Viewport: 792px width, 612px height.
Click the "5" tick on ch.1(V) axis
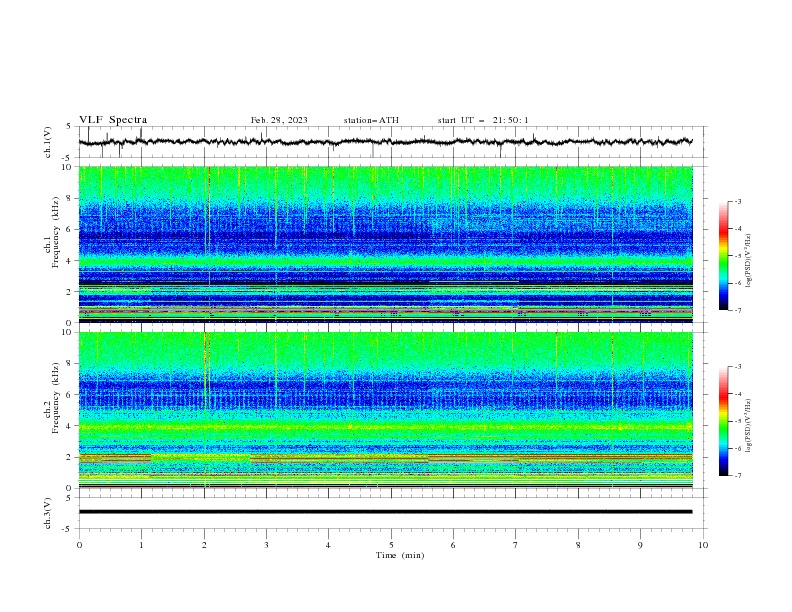[x=70, y=126]
